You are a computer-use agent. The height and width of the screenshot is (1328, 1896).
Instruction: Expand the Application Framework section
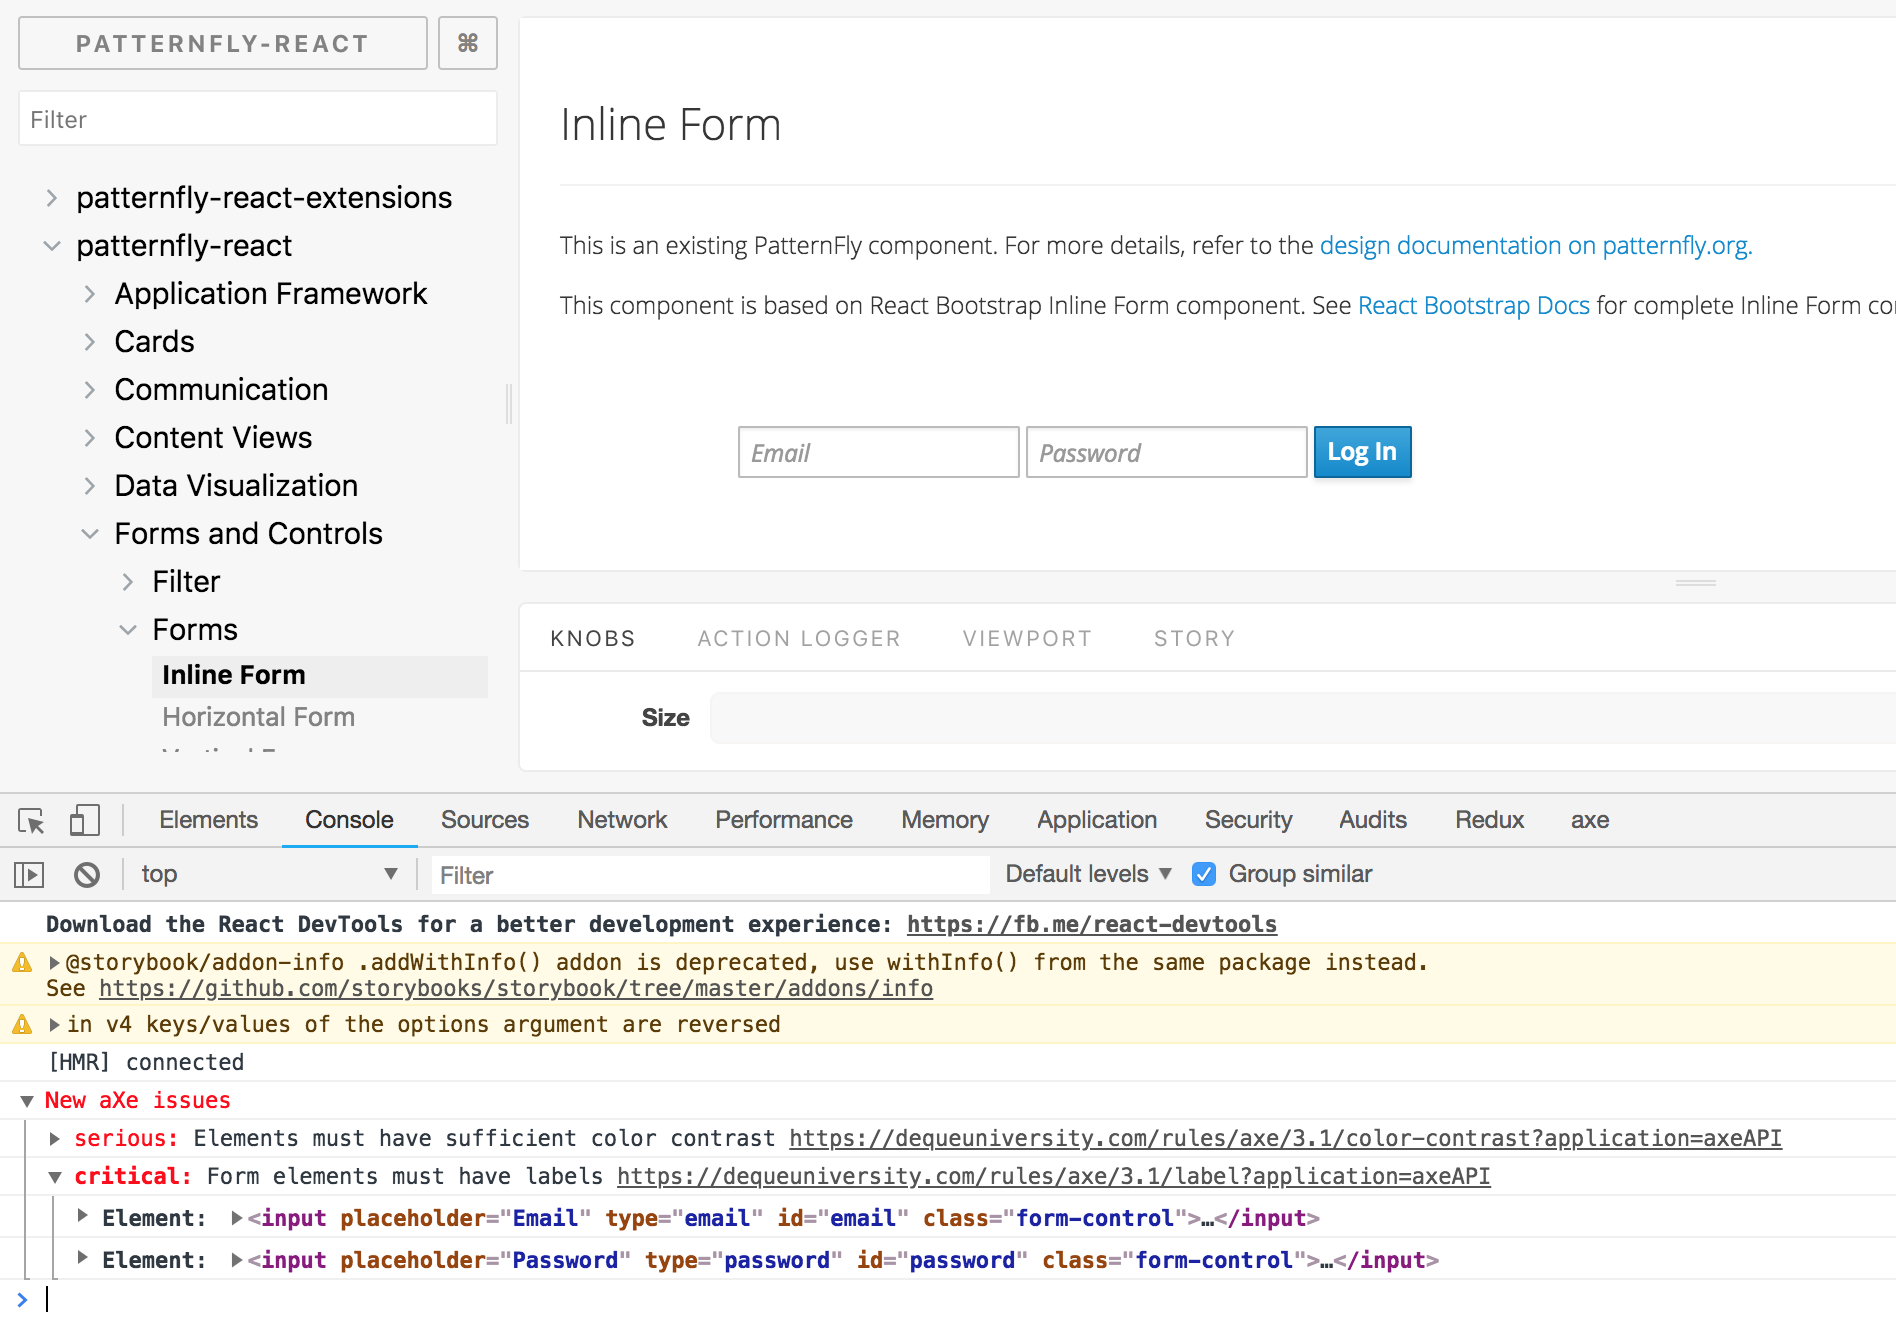[x=90, y=294]
